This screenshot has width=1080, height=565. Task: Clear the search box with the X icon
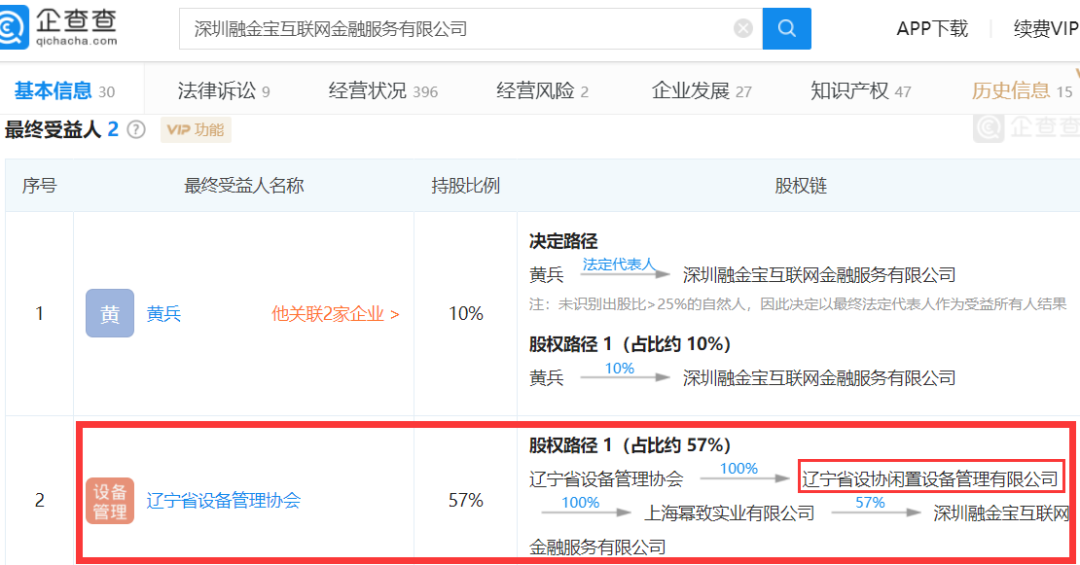tap(743, 28)
